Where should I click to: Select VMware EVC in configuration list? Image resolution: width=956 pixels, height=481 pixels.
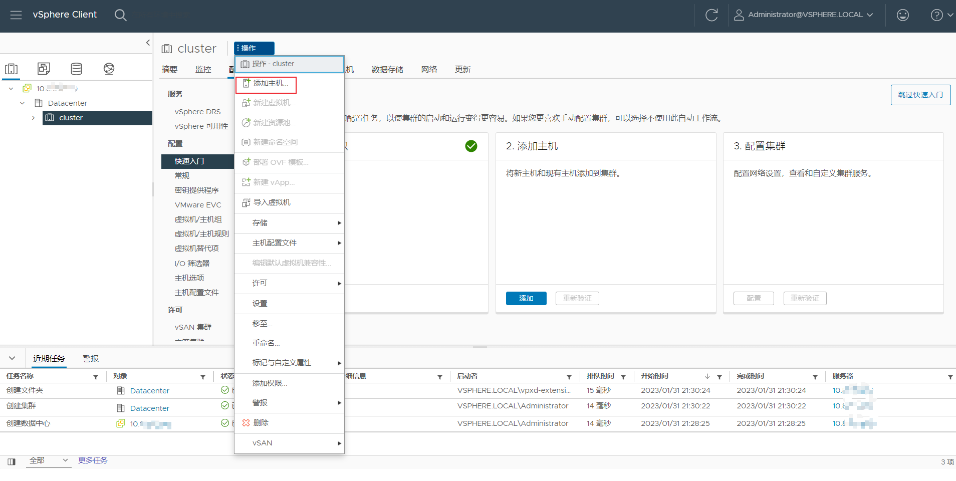coord(198,205)
